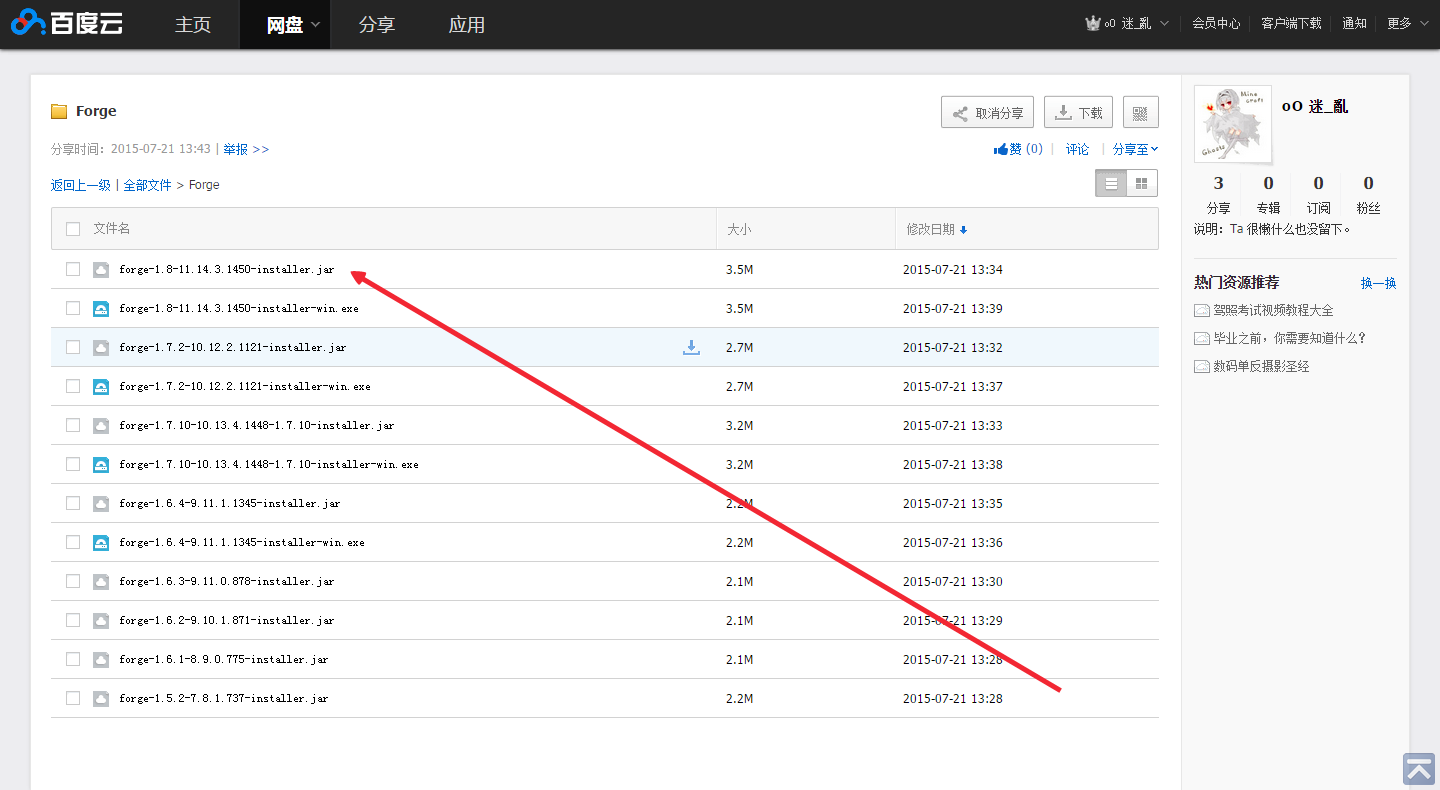Screen dimensions: 1440x790
Task: Check forge-1.6.4-9.11.1.1345-installer.jar checkbox
Action: pyautogui.click(x=73, y=503)
